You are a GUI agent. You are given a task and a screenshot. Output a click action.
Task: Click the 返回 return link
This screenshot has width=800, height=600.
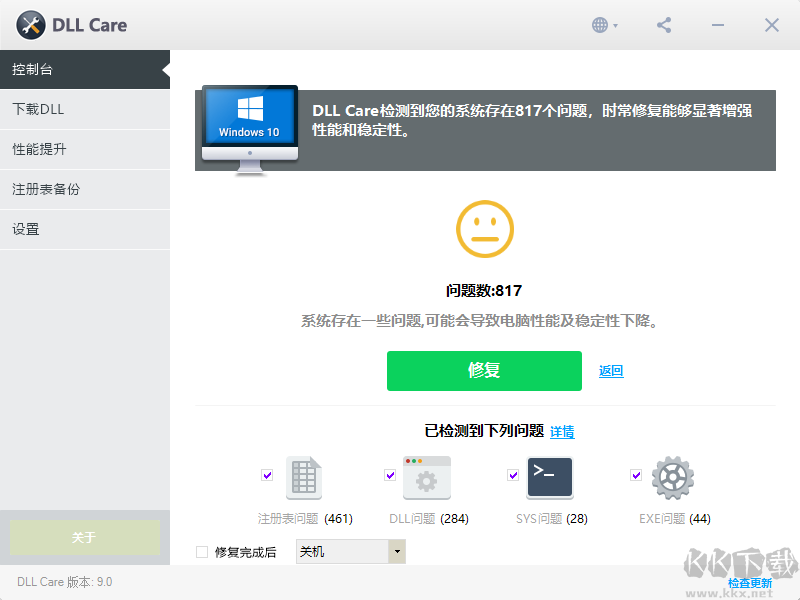click(x=611, y=371)
